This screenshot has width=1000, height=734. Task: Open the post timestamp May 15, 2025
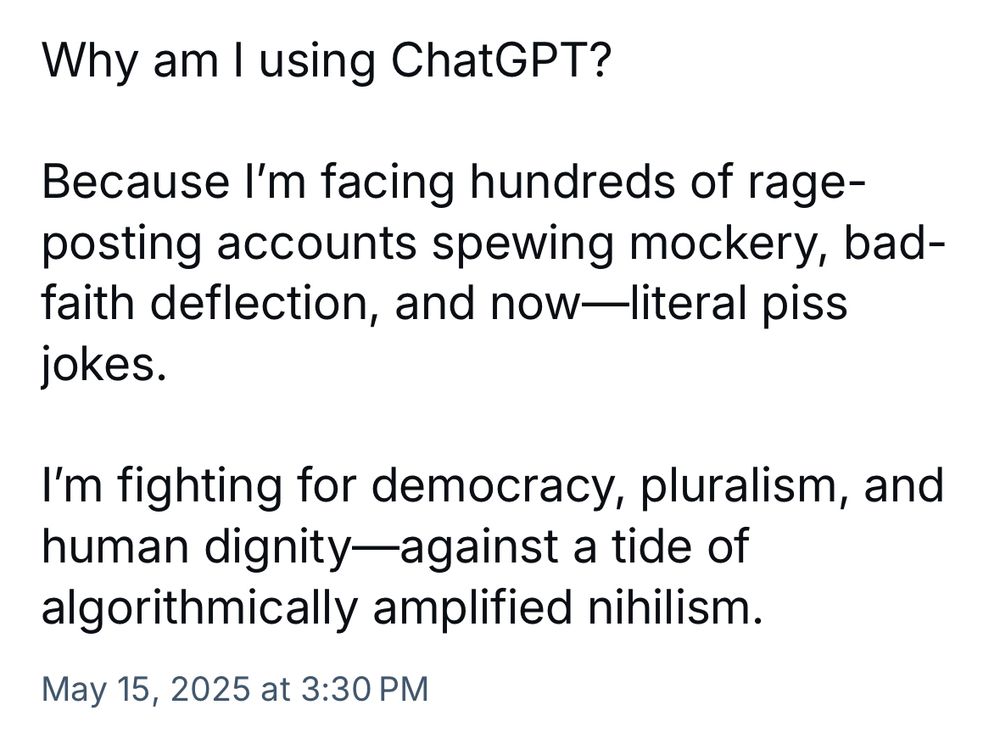pos(235,689)
